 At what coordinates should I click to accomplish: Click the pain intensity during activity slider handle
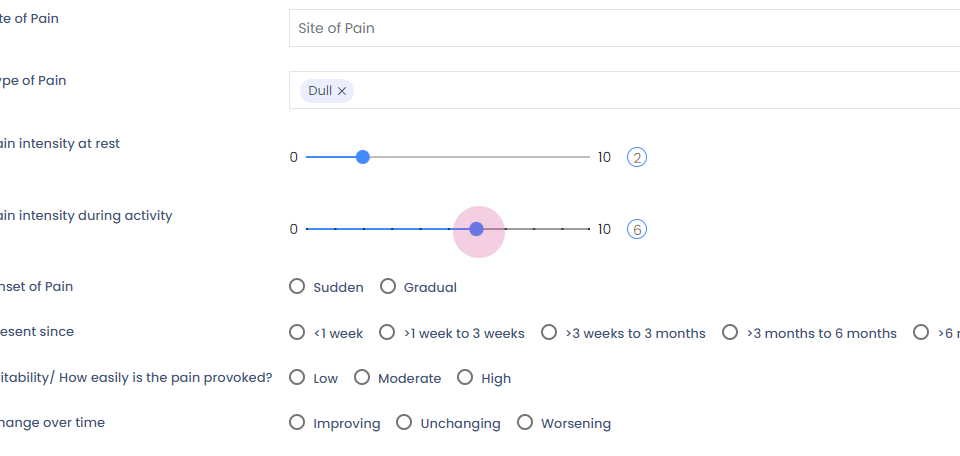[477, 229]
